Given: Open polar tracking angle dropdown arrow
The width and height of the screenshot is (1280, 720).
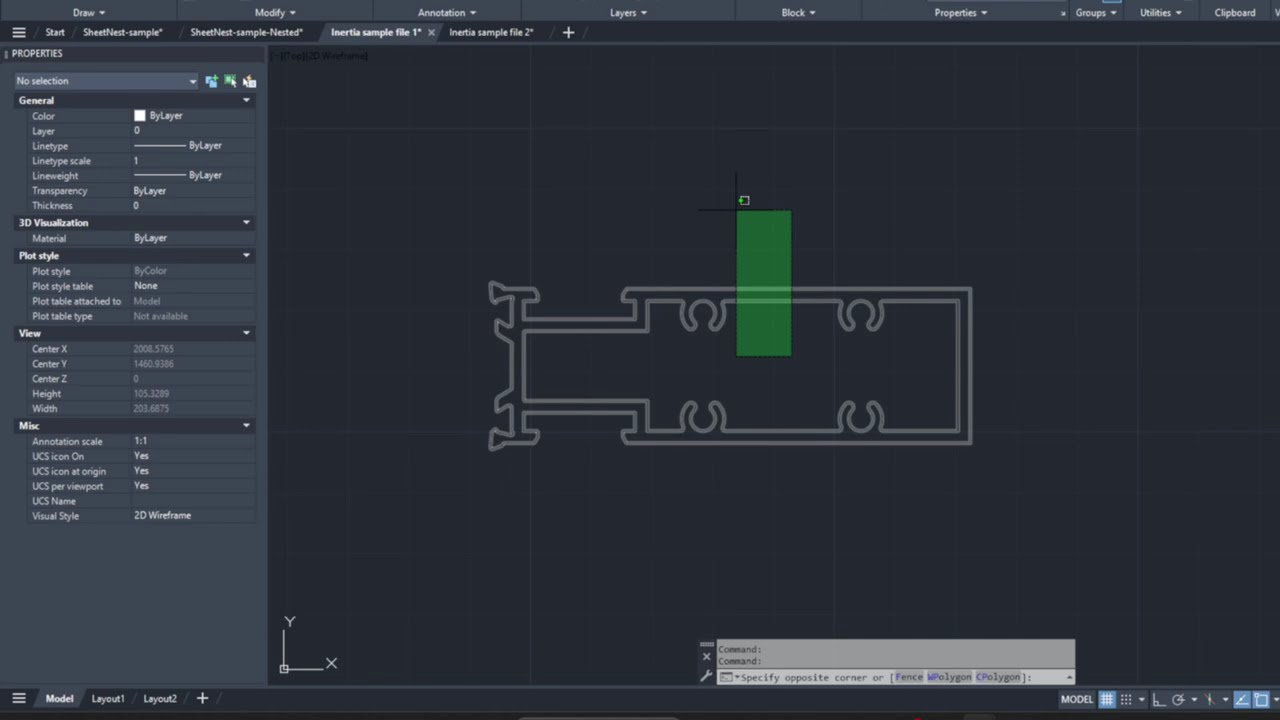Looking at the screenshot, I should (1194, 699).
